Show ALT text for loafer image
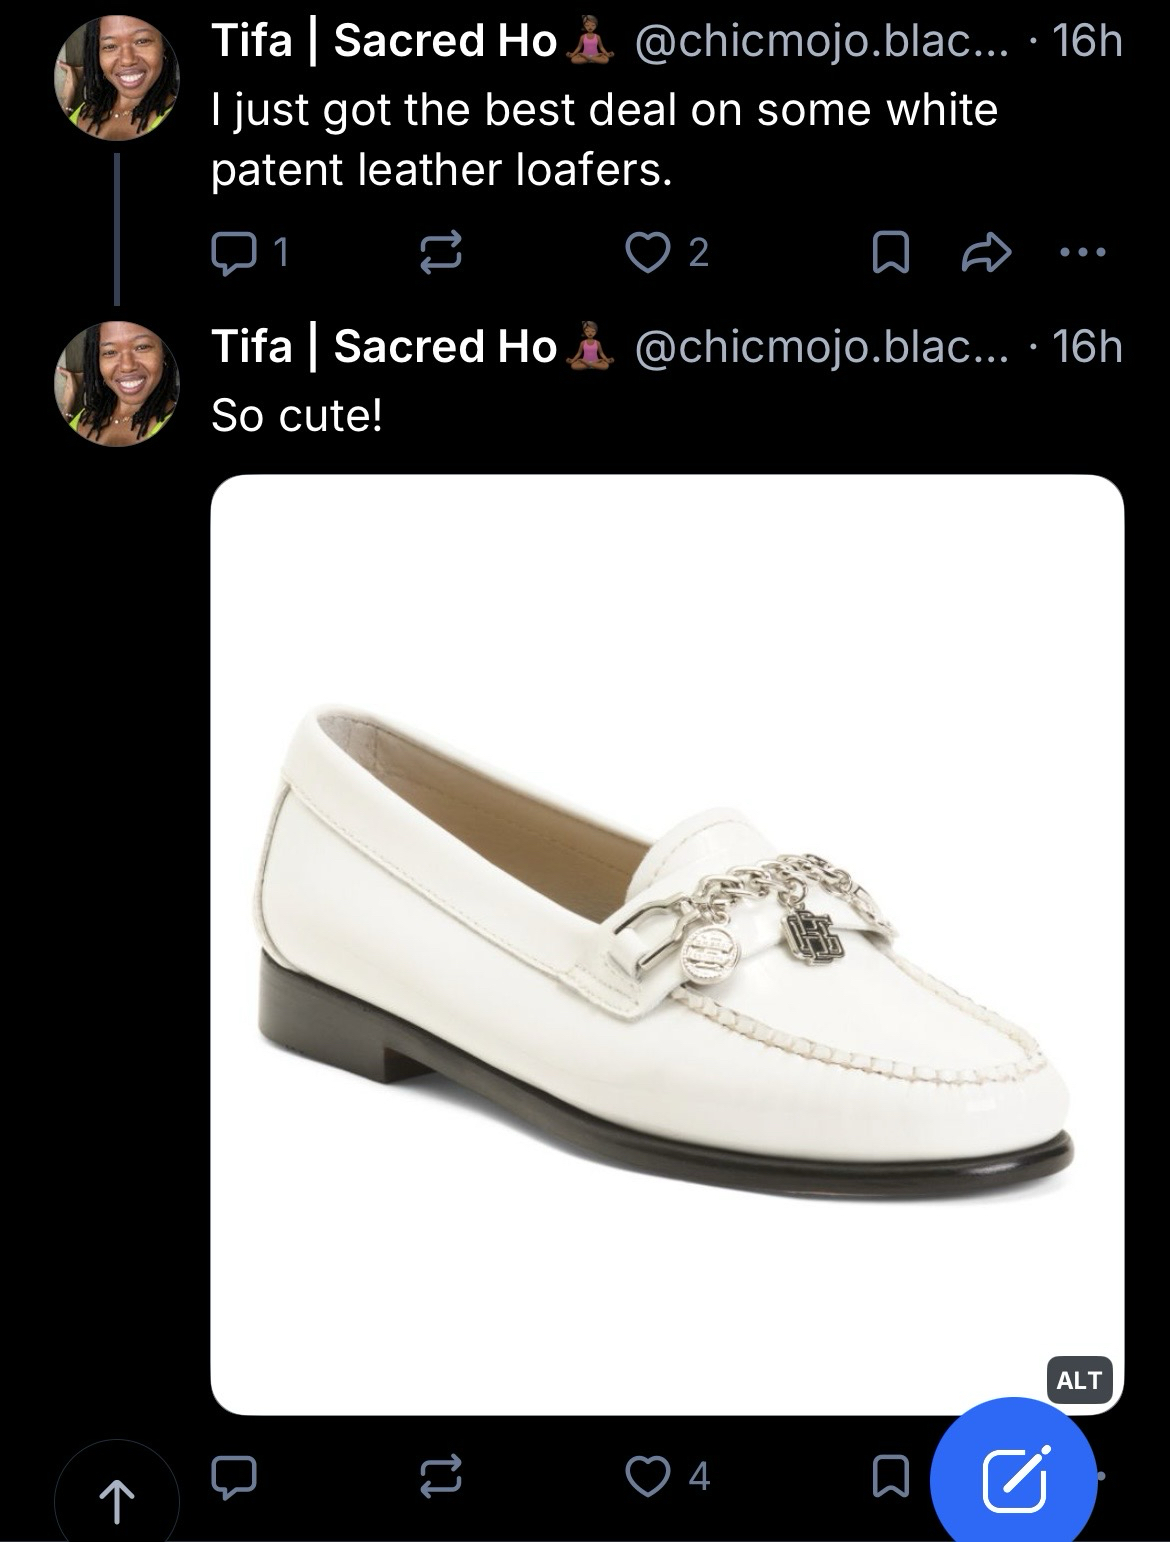The image size is (1170, 1542). point(1079,1380)
